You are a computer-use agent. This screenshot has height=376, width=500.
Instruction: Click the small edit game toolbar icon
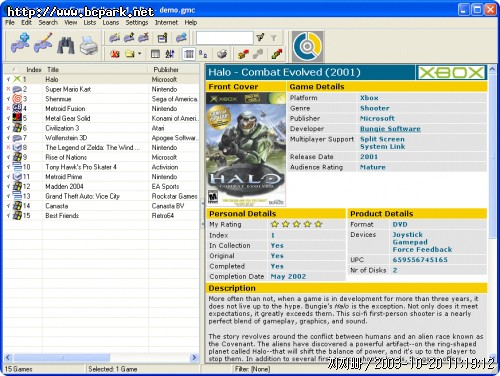(x=129, y=38)
